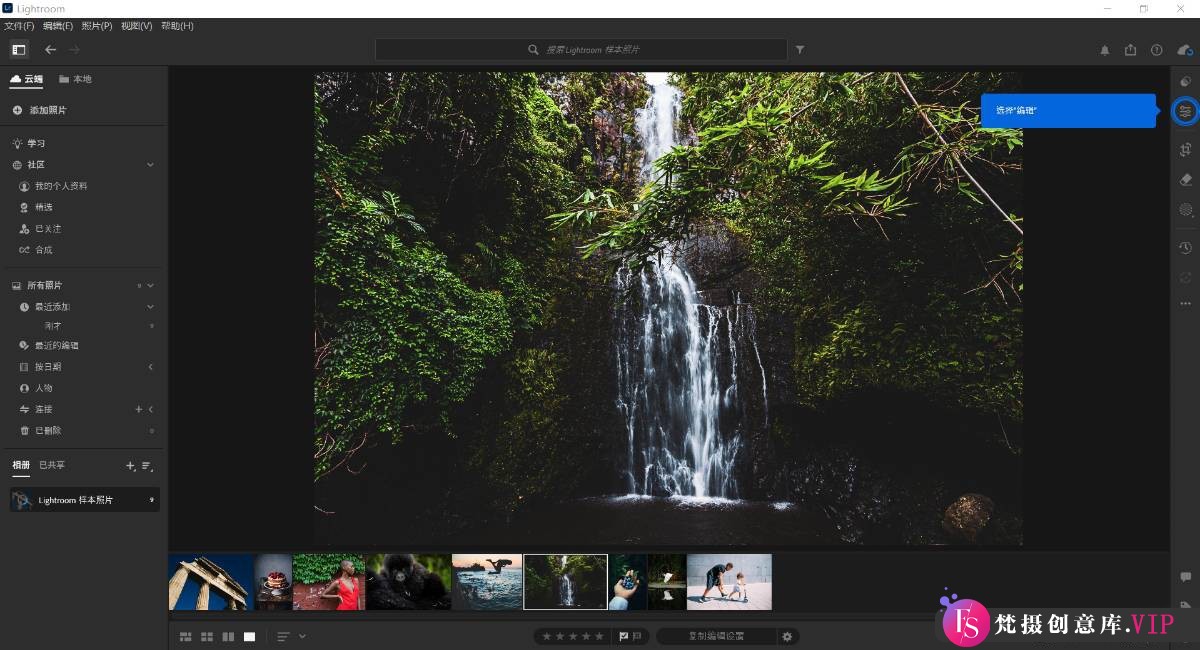This screenshot has width=1200, height=650.
Task: Select the Greek temple columns thumbnail
Action: pyautogui.click(x=211, y=582)
